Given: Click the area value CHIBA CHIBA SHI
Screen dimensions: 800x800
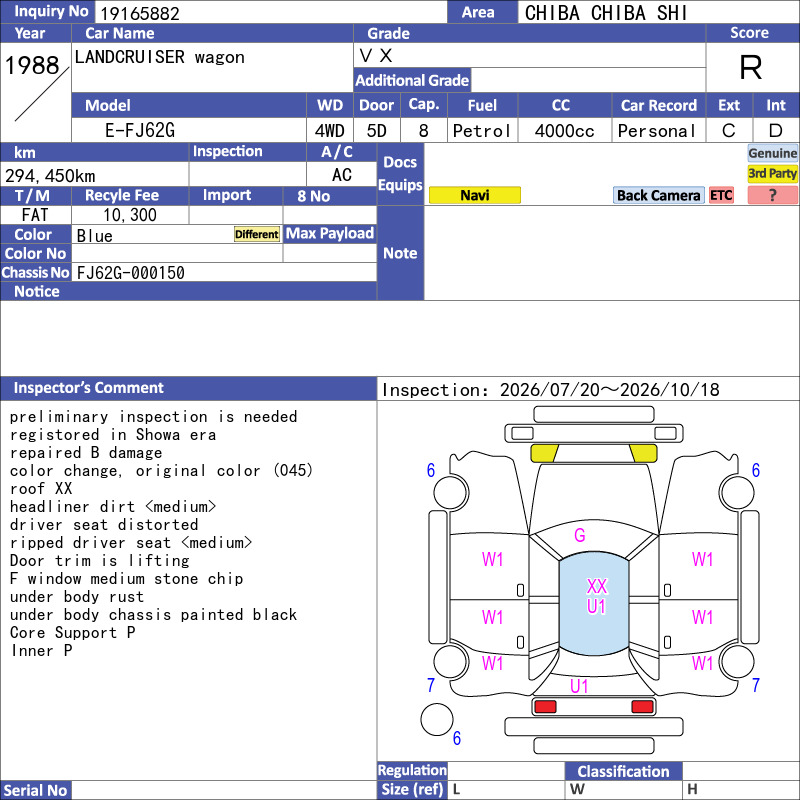Looking at the screenshot, I should (606, 13).
